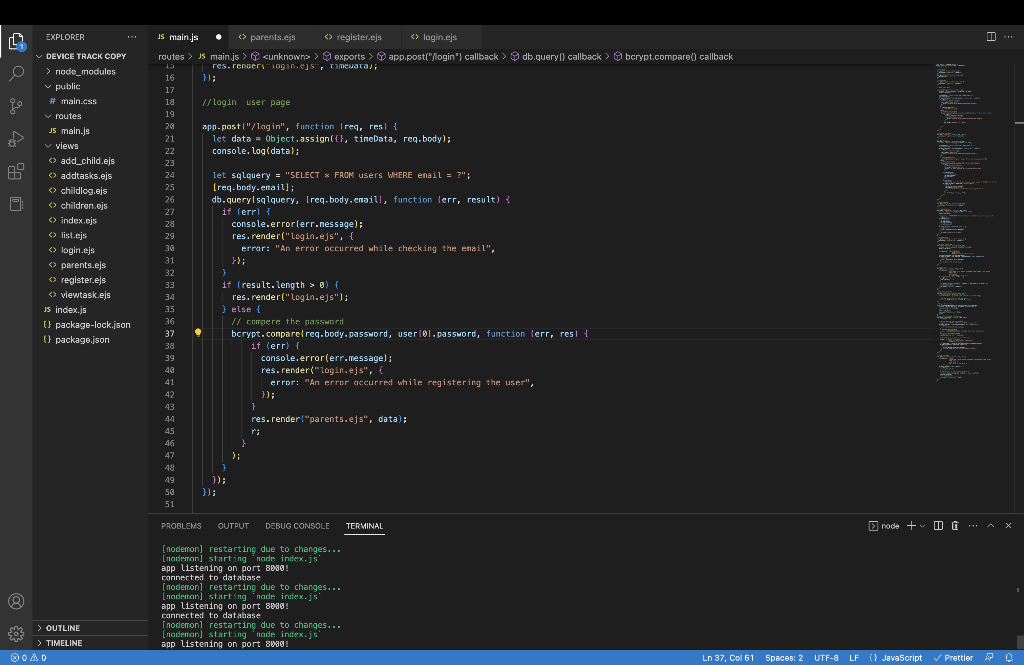Expand the OUTLINE section
1024x665 pixels.
(x=63, y=628)
